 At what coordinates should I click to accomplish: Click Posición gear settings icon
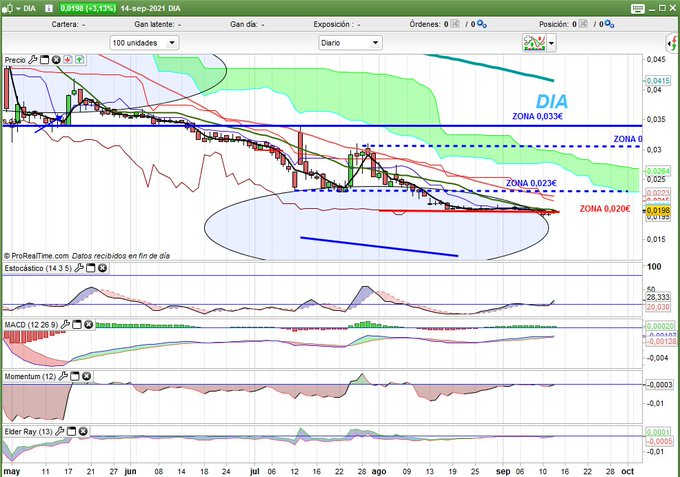(x=609, y=24)
